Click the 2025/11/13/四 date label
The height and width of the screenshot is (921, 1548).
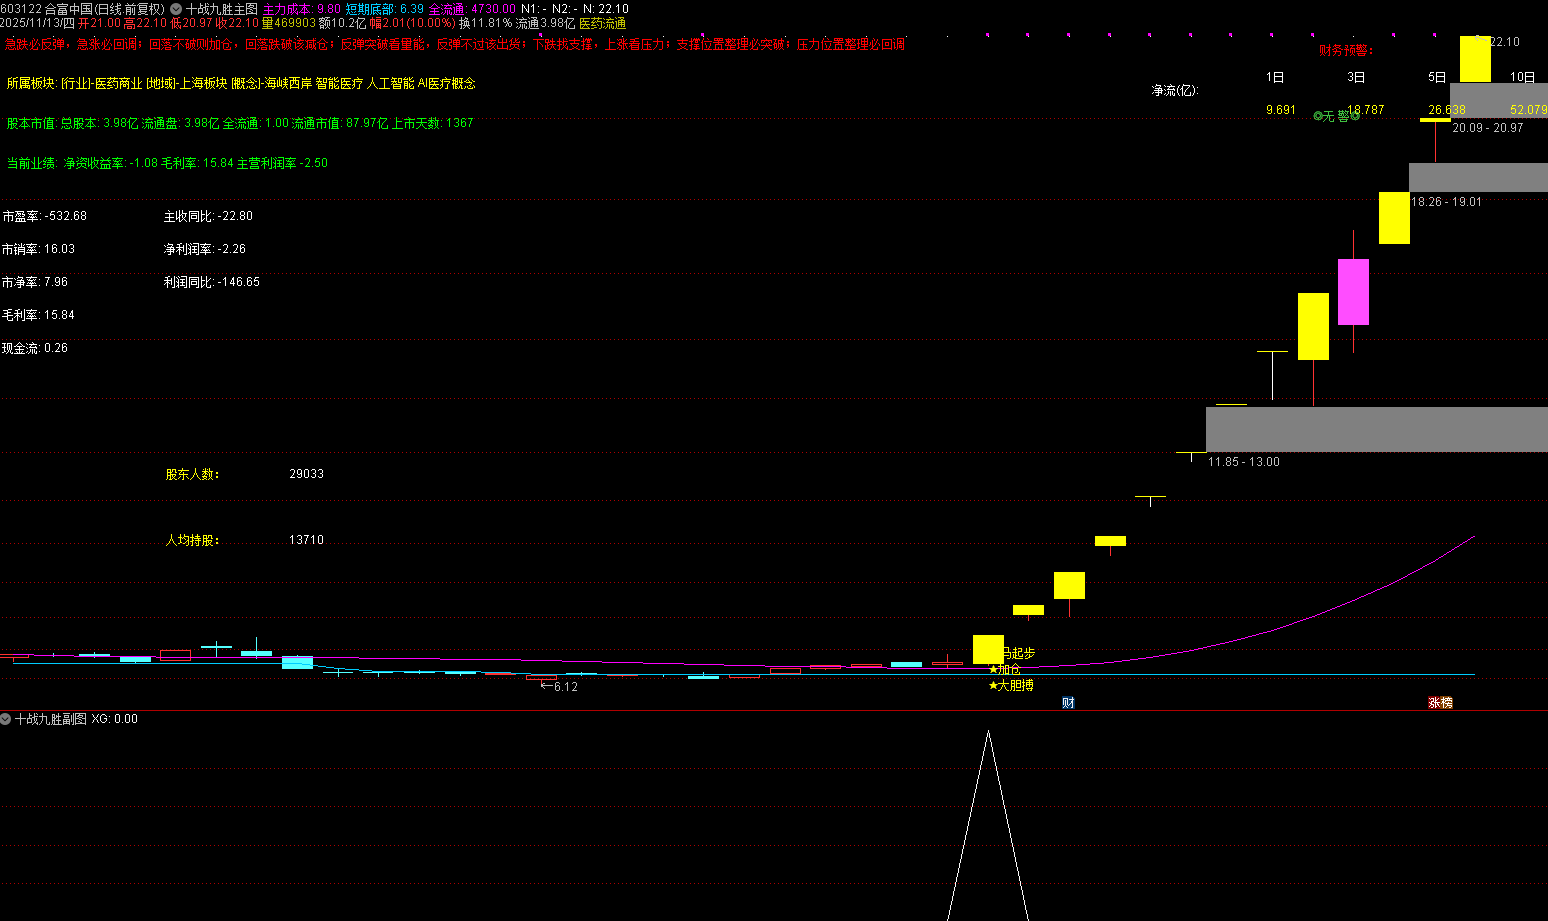click(x=38, y=23)
